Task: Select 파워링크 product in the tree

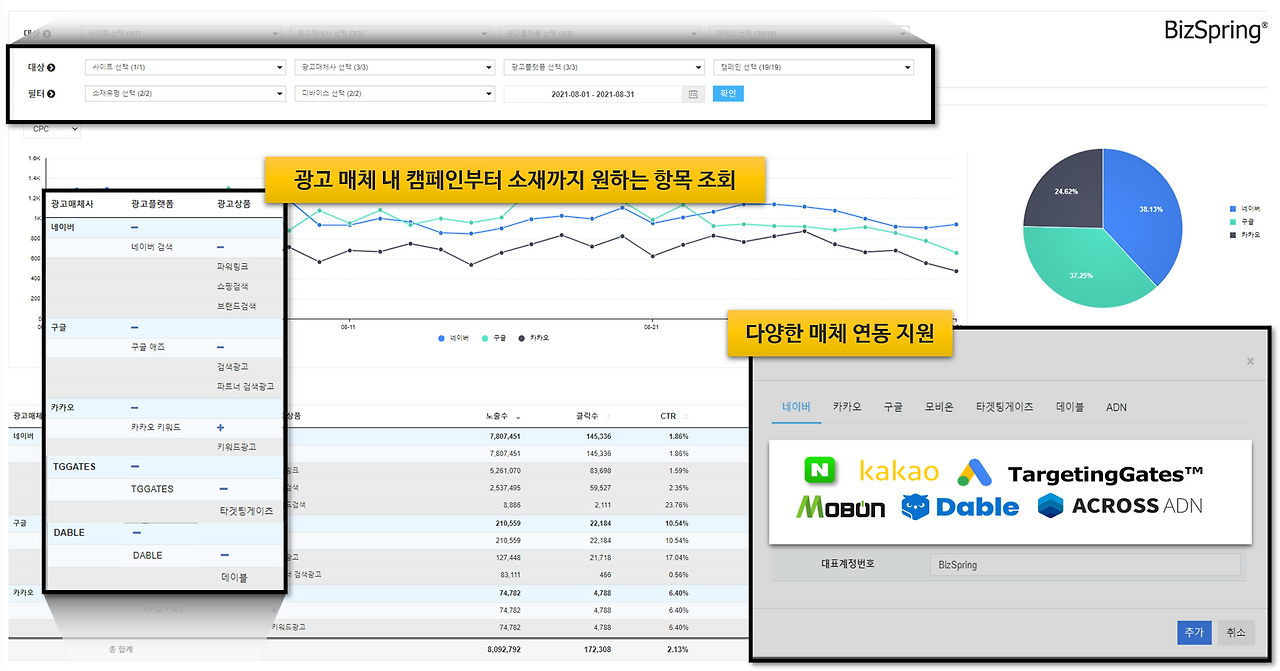Action: tap(233, 267)
